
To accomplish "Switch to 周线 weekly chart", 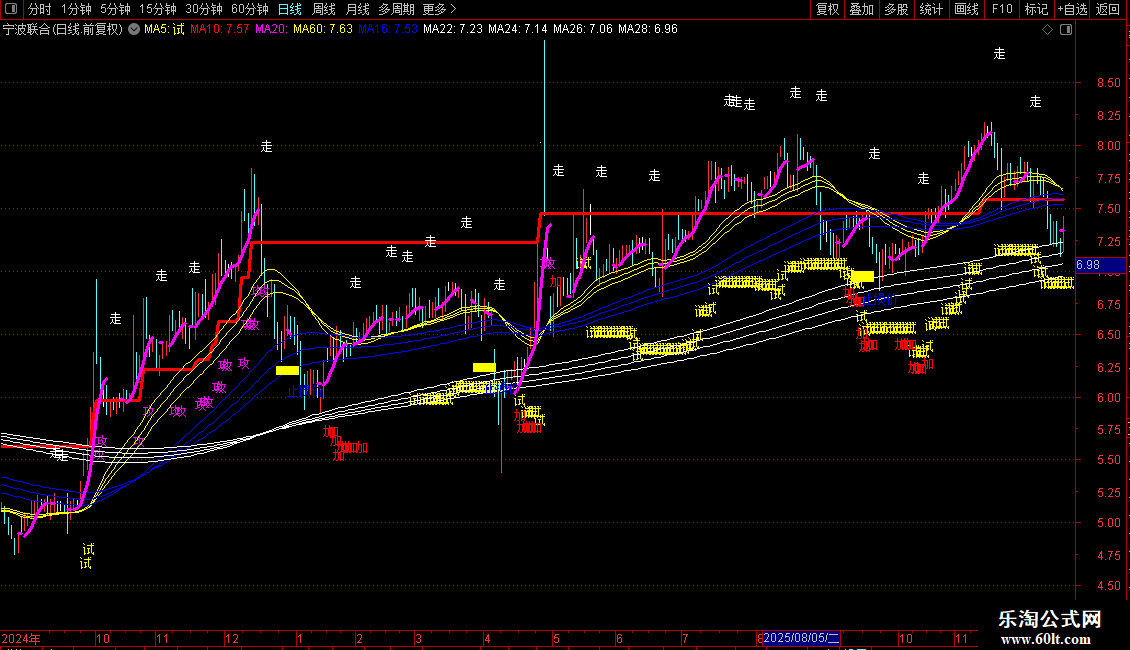I will (324, 9).
